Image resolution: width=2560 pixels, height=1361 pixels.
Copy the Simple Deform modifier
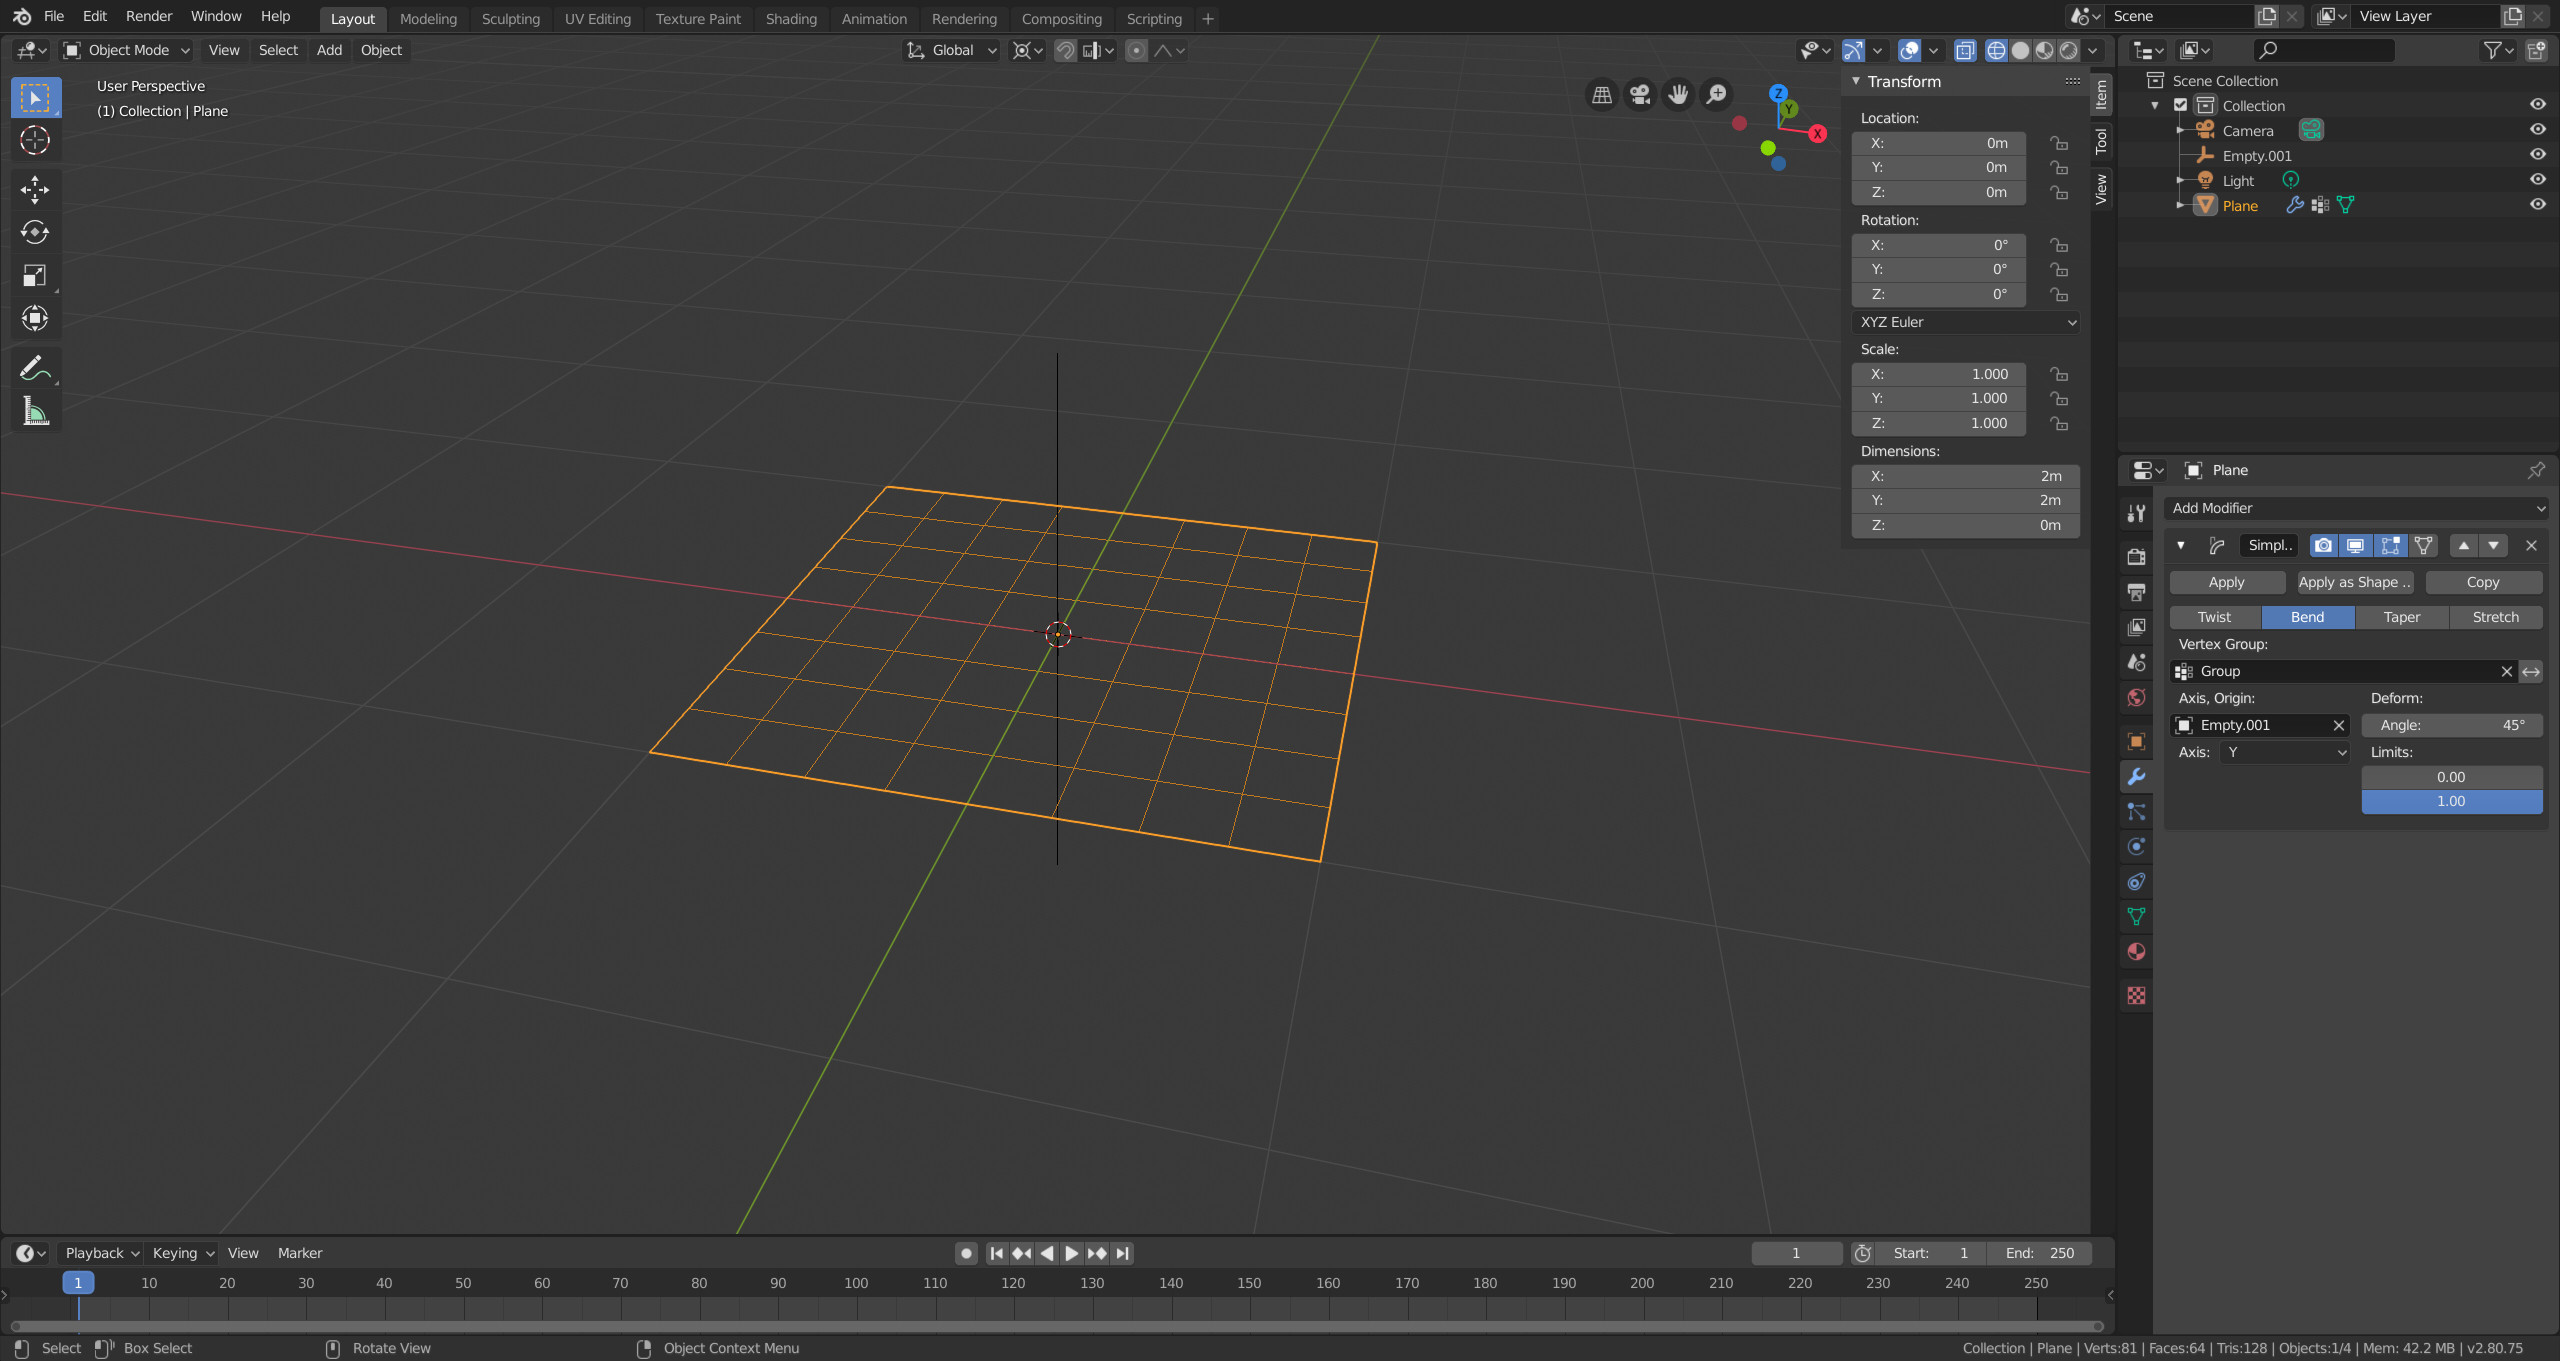coord(2483,582)
